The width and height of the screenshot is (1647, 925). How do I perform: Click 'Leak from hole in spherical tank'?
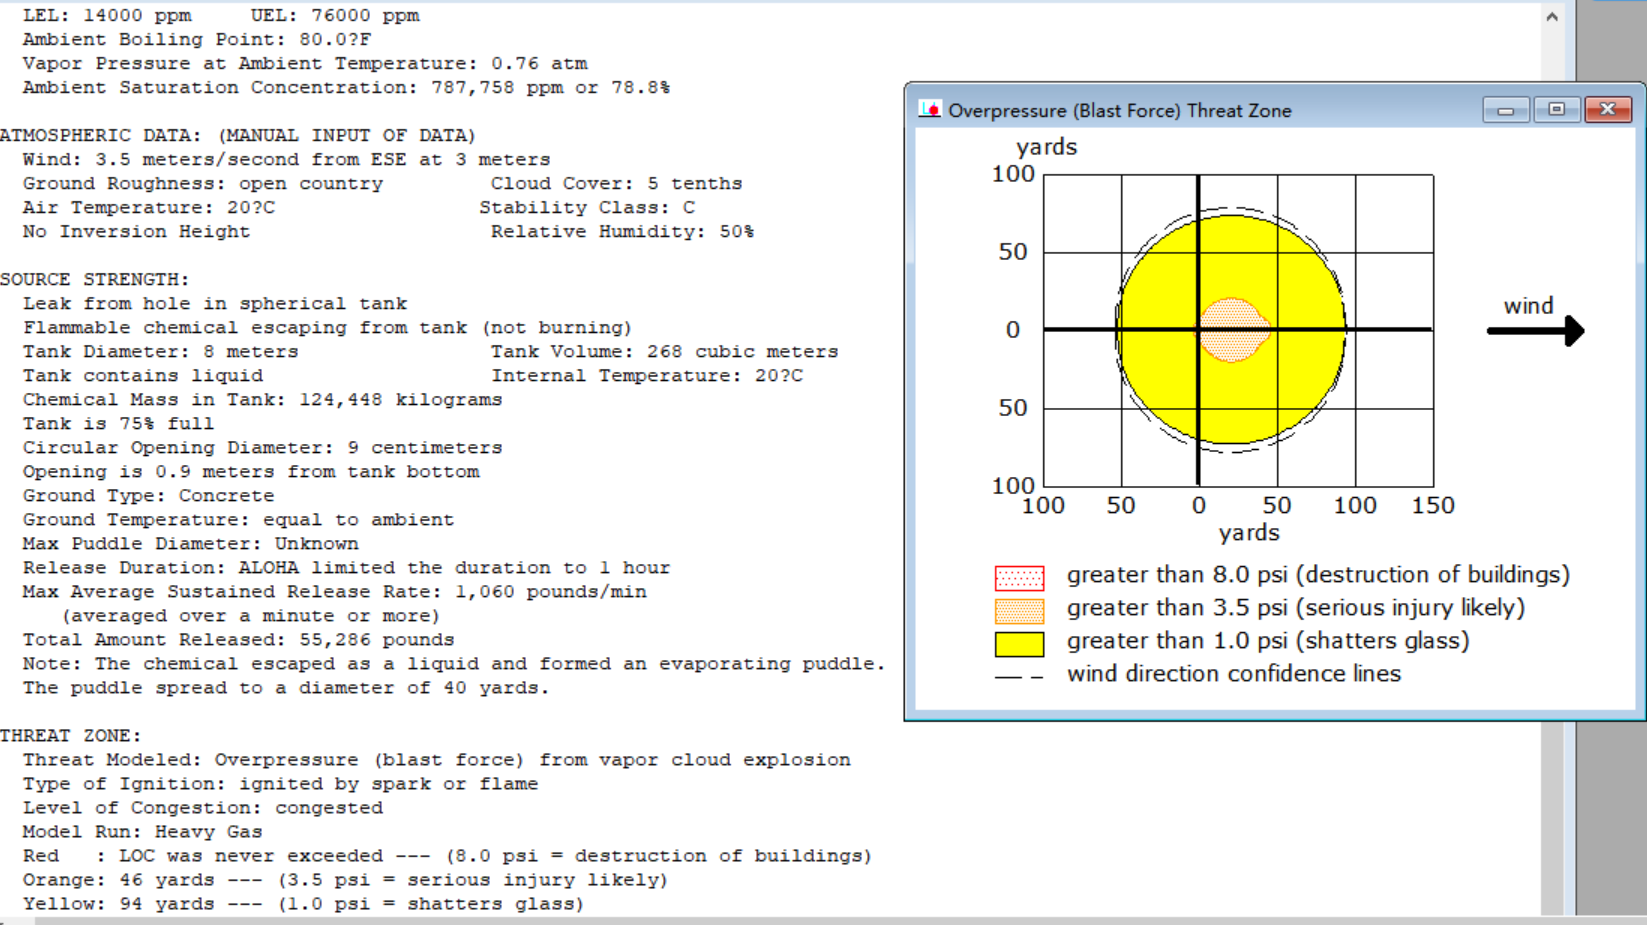(x=215, y=304)
